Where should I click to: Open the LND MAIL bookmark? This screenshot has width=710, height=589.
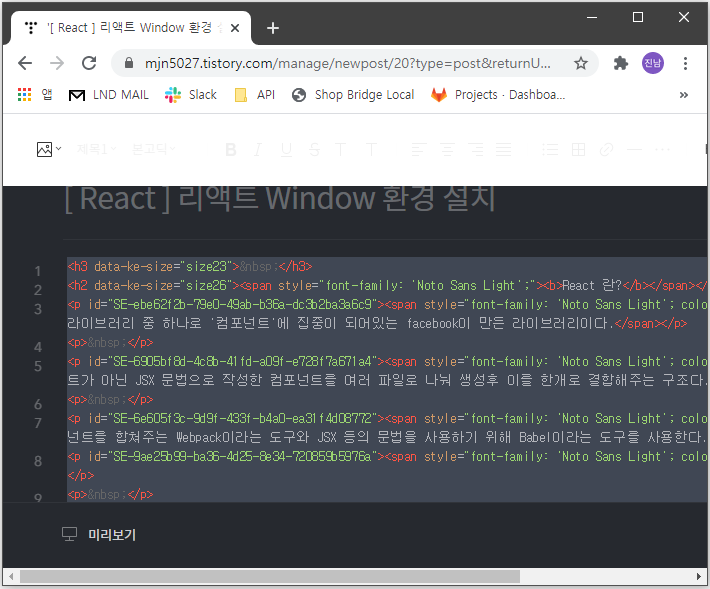point(109,95)
